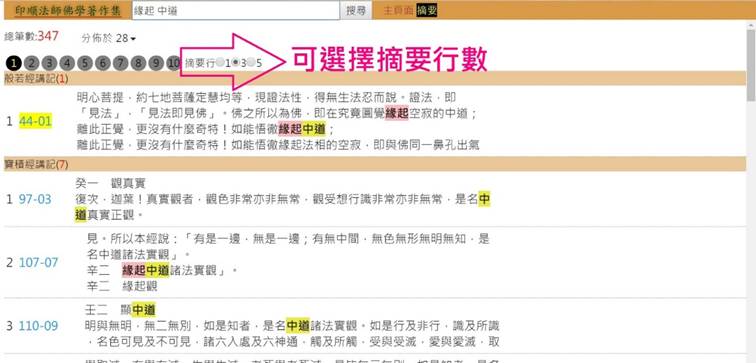Select the 摘要 tab
Image resolution: width=756 pixels, height=363 pixels.
(427, 11)
